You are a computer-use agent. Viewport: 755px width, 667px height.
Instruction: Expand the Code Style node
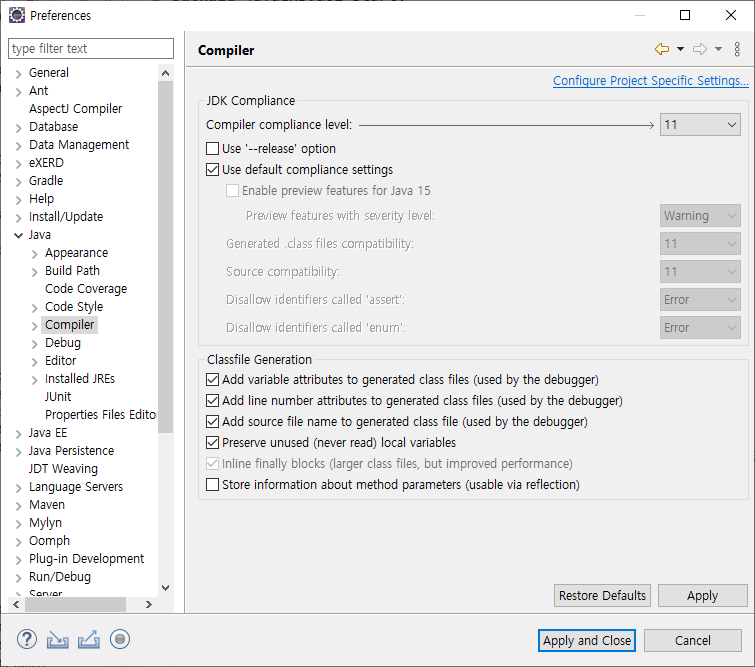(35, 308)
